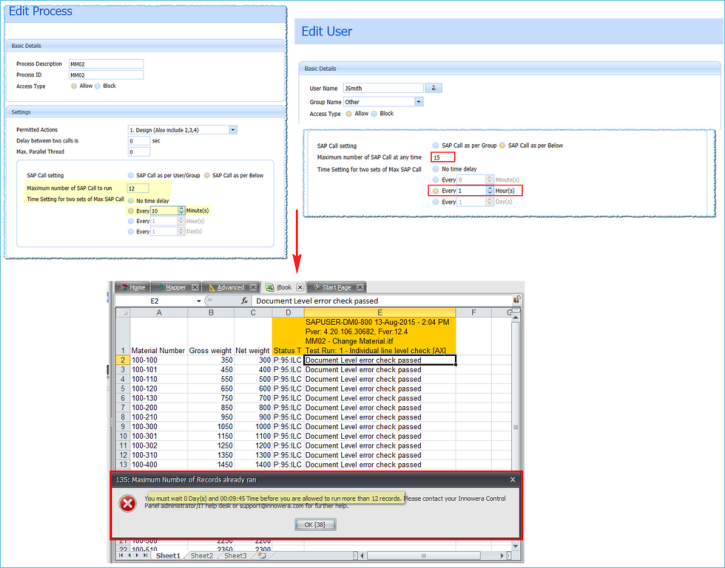This screenshot has height=568, width=725.
Task: Click vertical scrollbar up arrow in spreadsheet
Action: [x=516, y=317]
